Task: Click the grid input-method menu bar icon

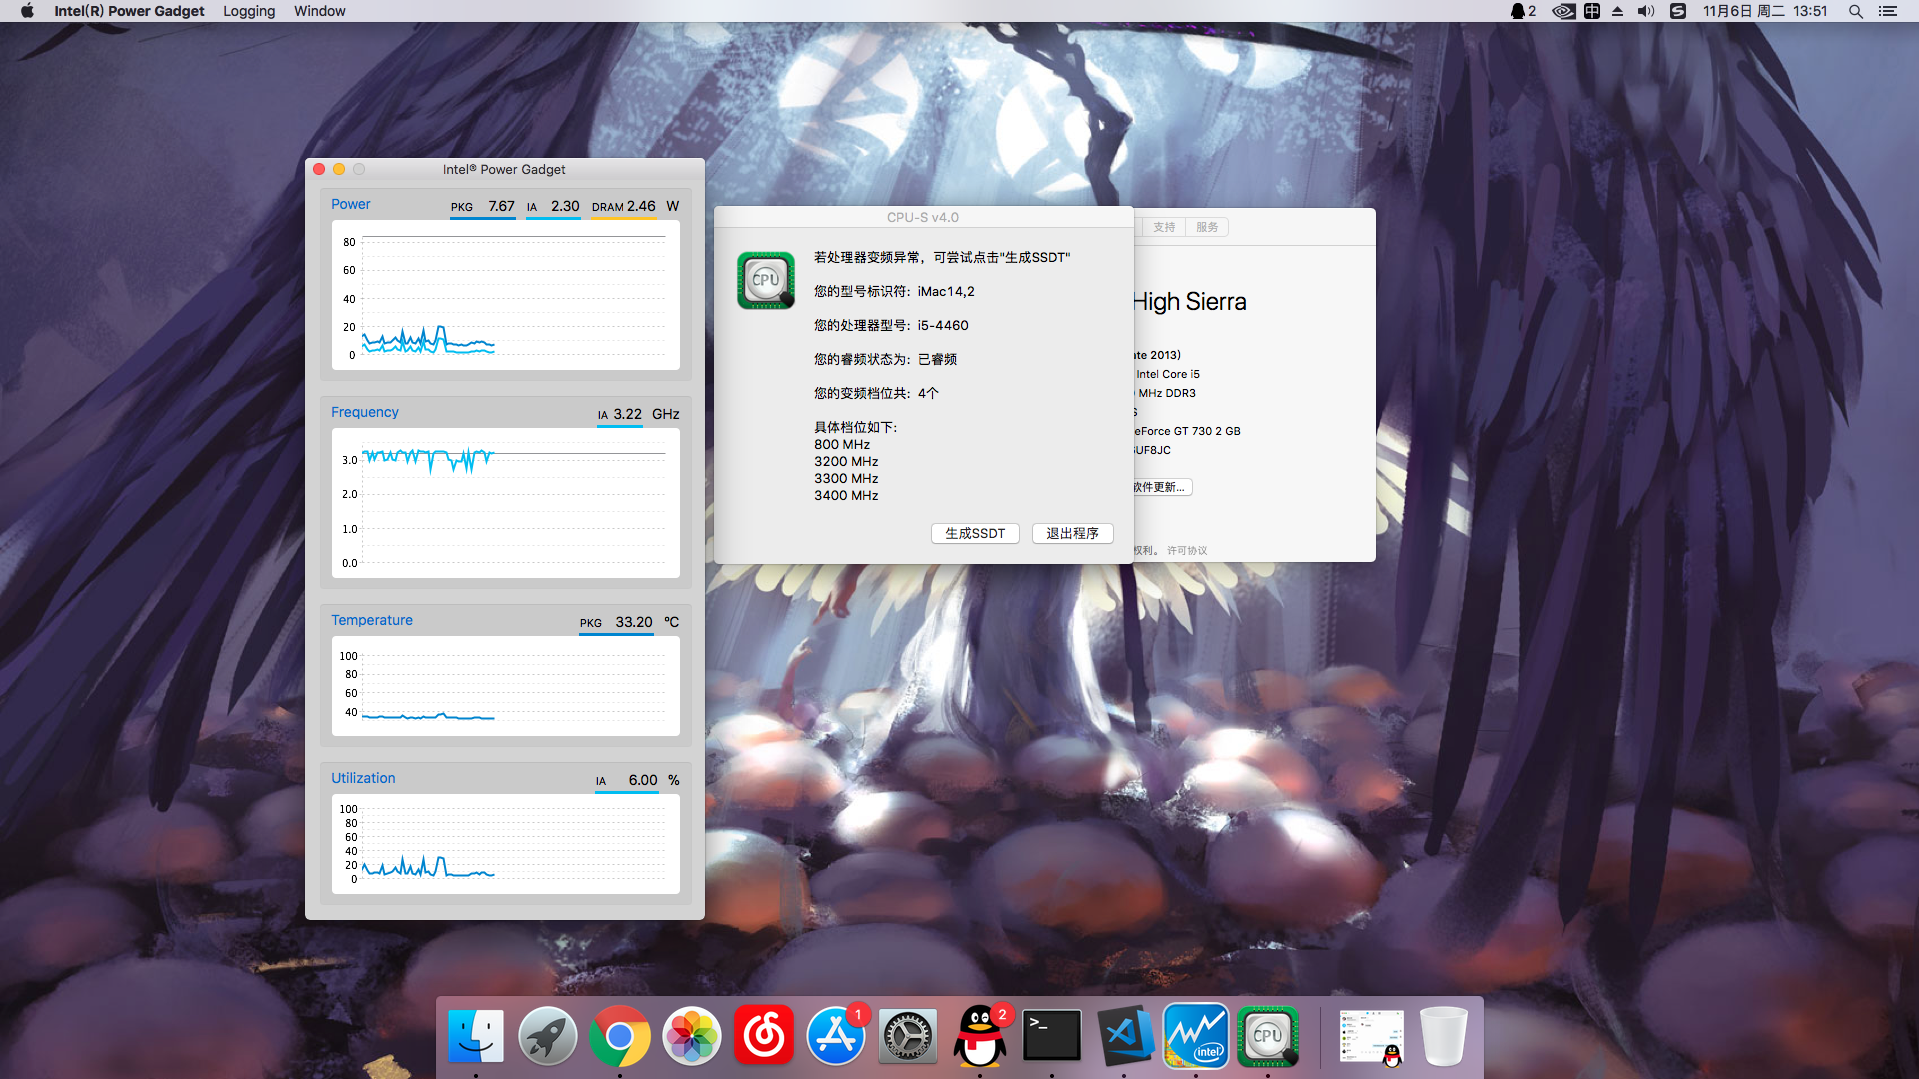Action: [x=1591, y=11]
